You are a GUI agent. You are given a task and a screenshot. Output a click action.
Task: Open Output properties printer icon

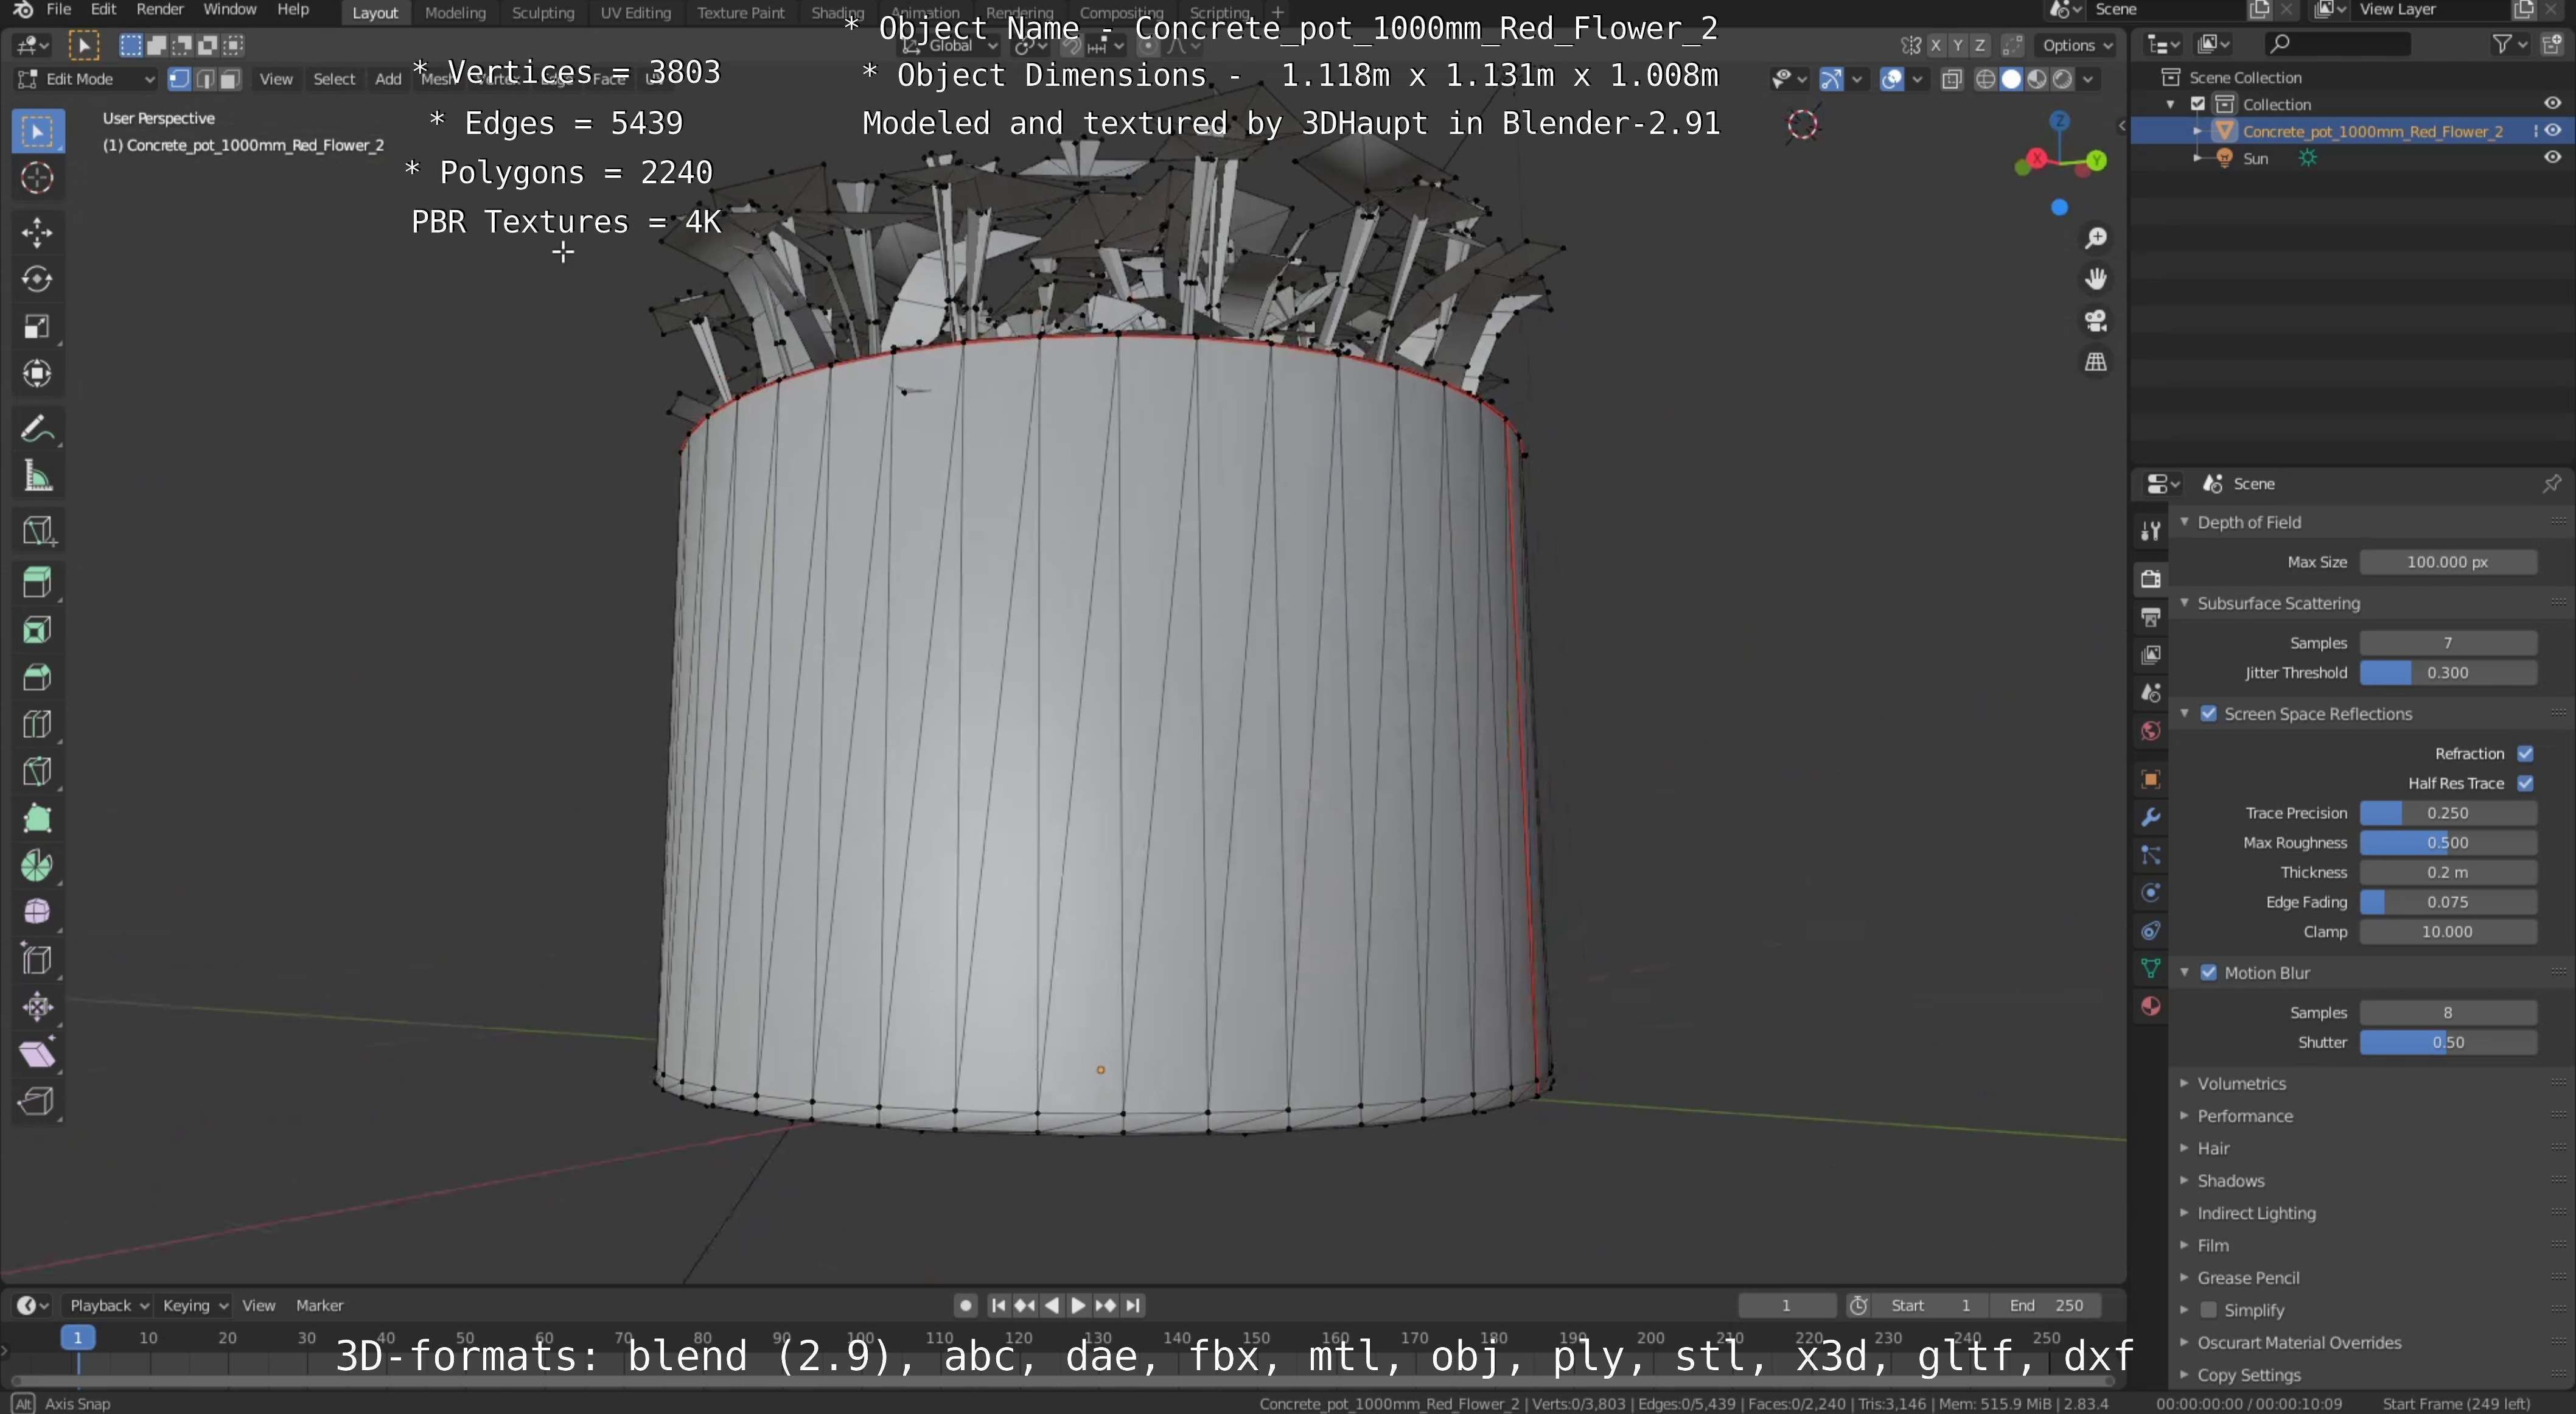(x=2150, y=617)
